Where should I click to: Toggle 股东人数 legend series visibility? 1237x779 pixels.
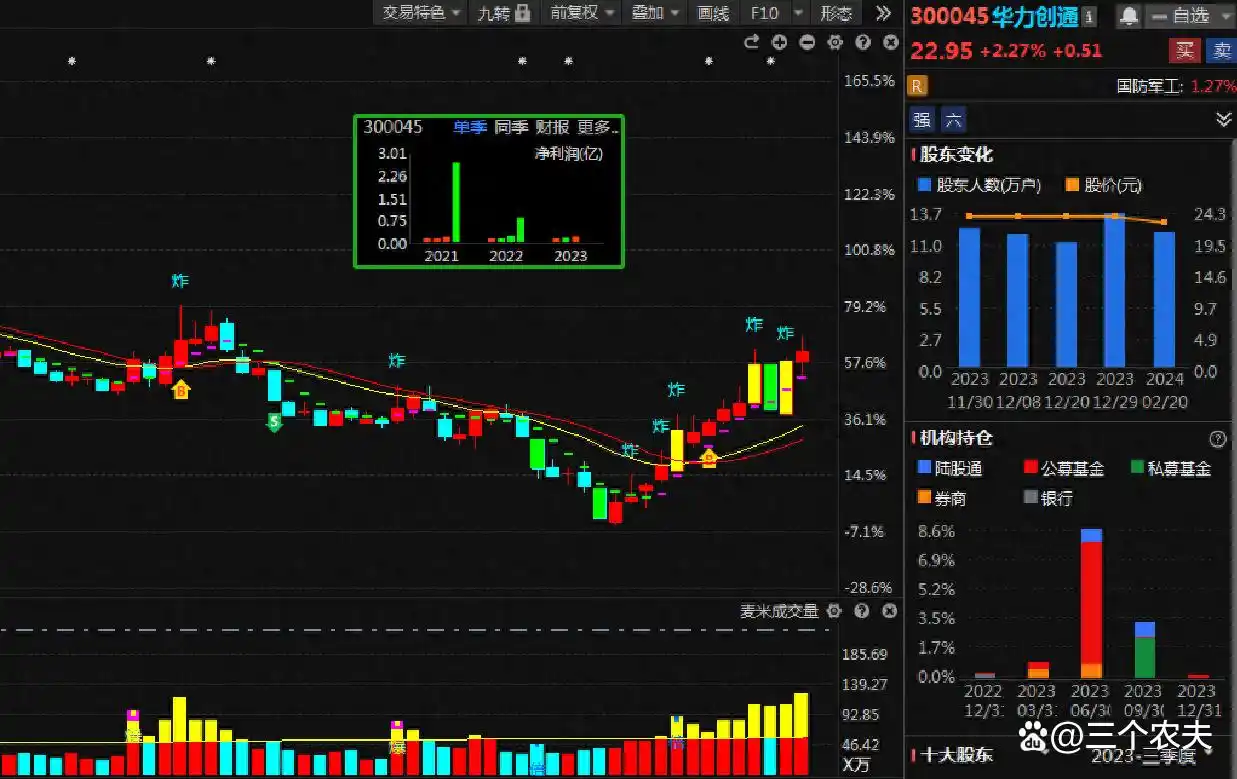979,185
